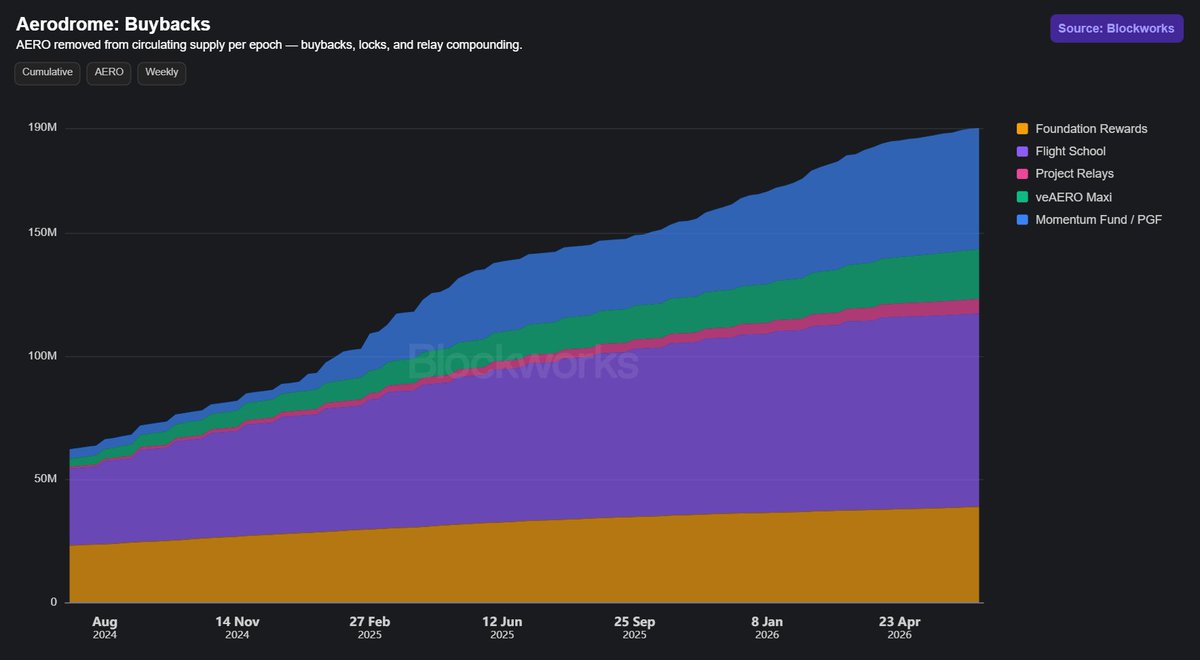Click the 190M y-axis label

point(41,127)
